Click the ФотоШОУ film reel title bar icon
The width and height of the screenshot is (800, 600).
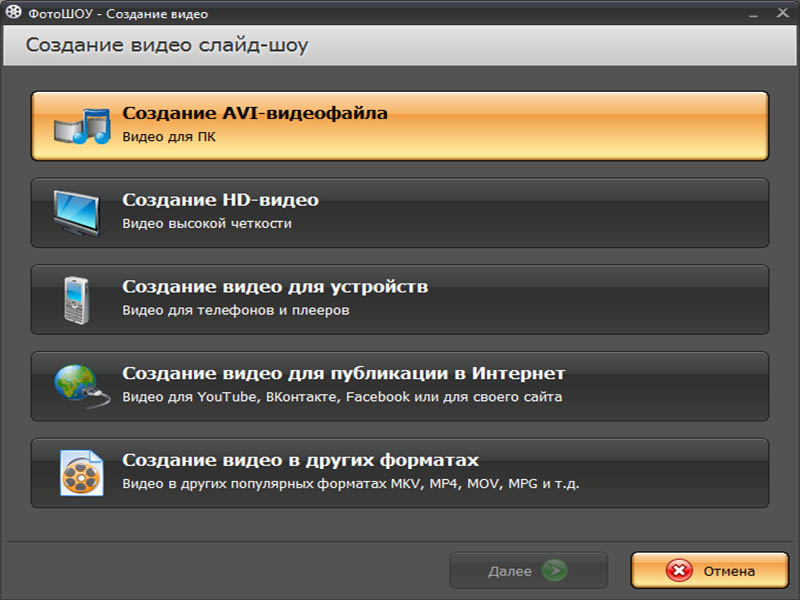point(12,12)
